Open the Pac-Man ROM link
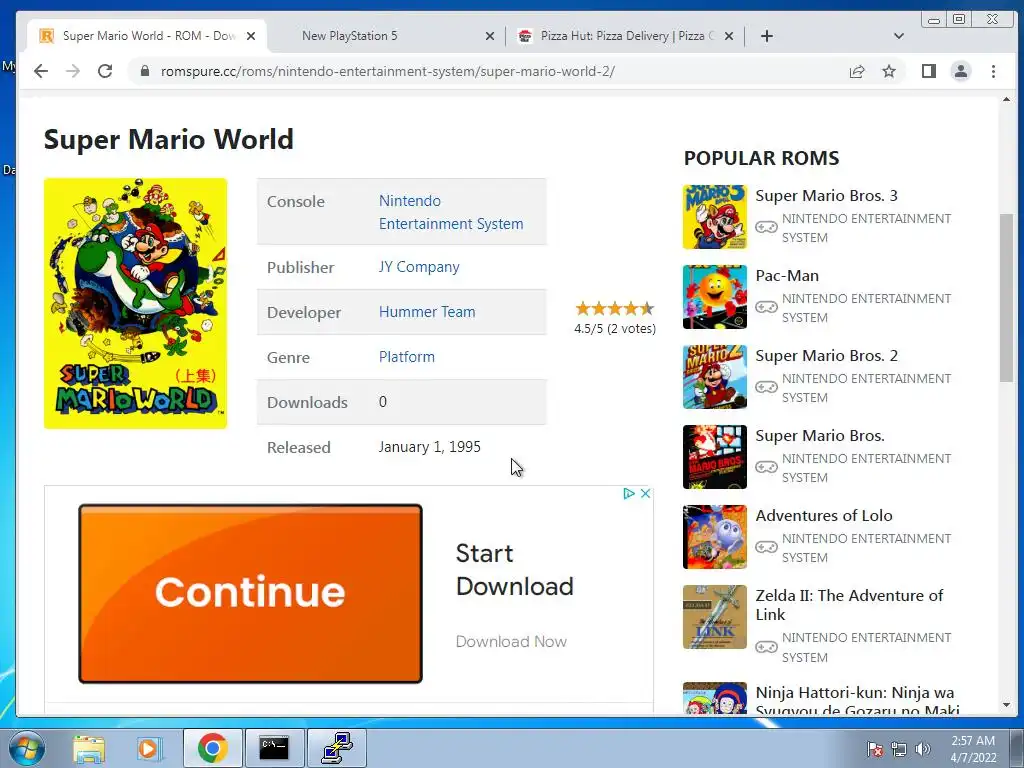The height and width of the screenshot is (768, 1024). (x=787, y=276)
